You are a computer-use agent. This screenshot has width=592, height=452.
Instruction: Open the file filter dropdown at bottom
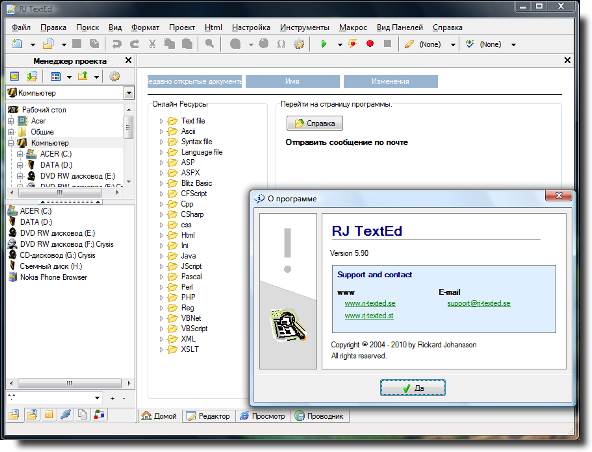click(x=97, y=398)
